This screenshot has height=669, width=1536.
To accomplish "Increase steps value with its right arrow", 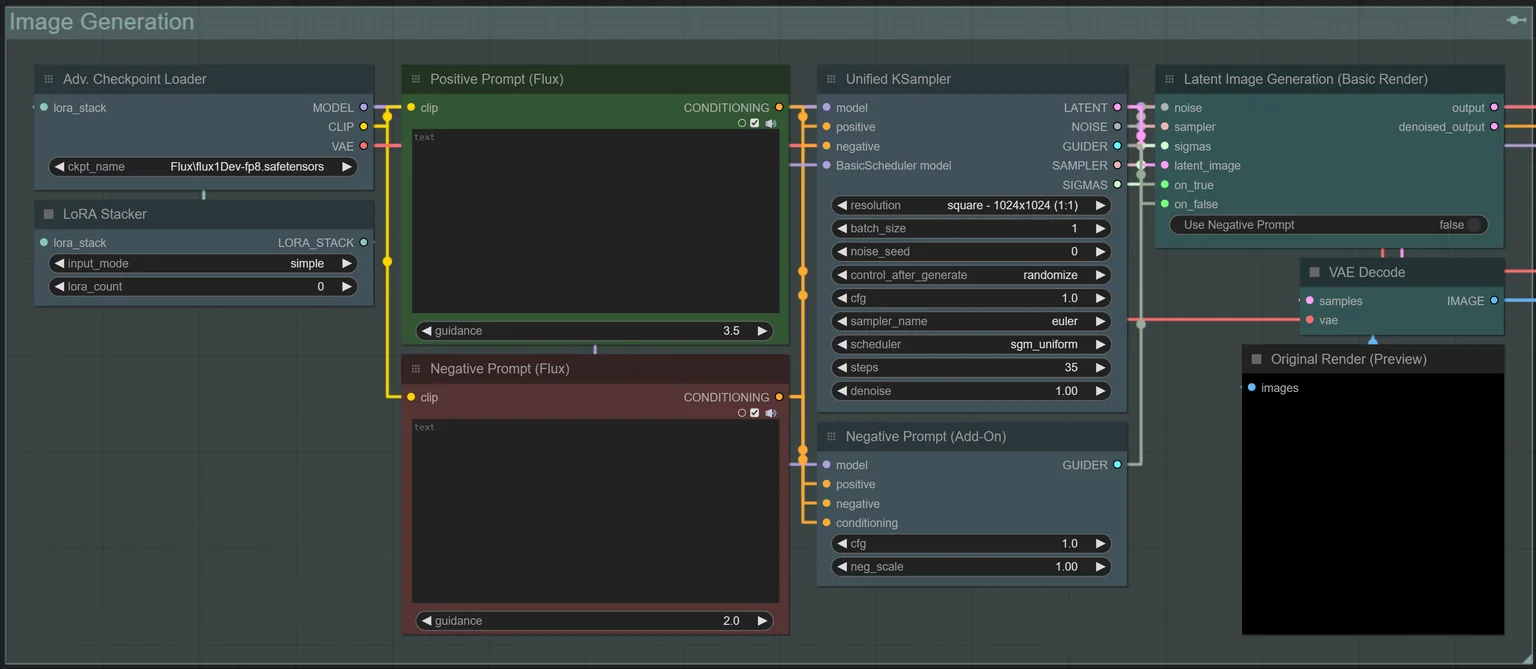I will point(1100,368).
